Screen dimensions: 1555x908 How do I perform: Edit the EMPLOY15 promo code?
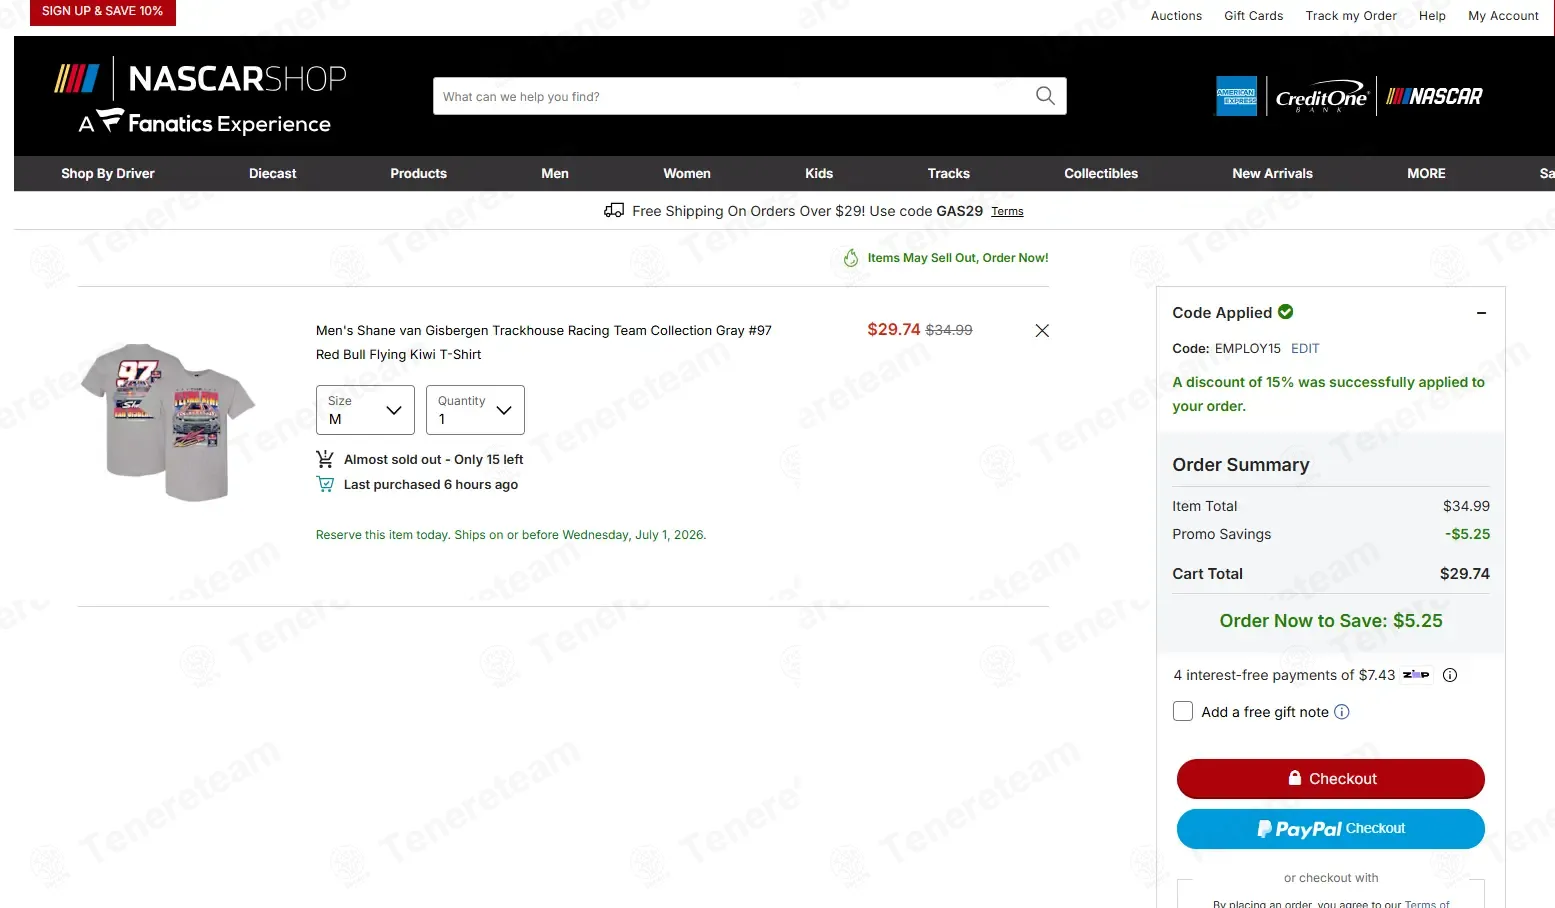point(1305,348)
